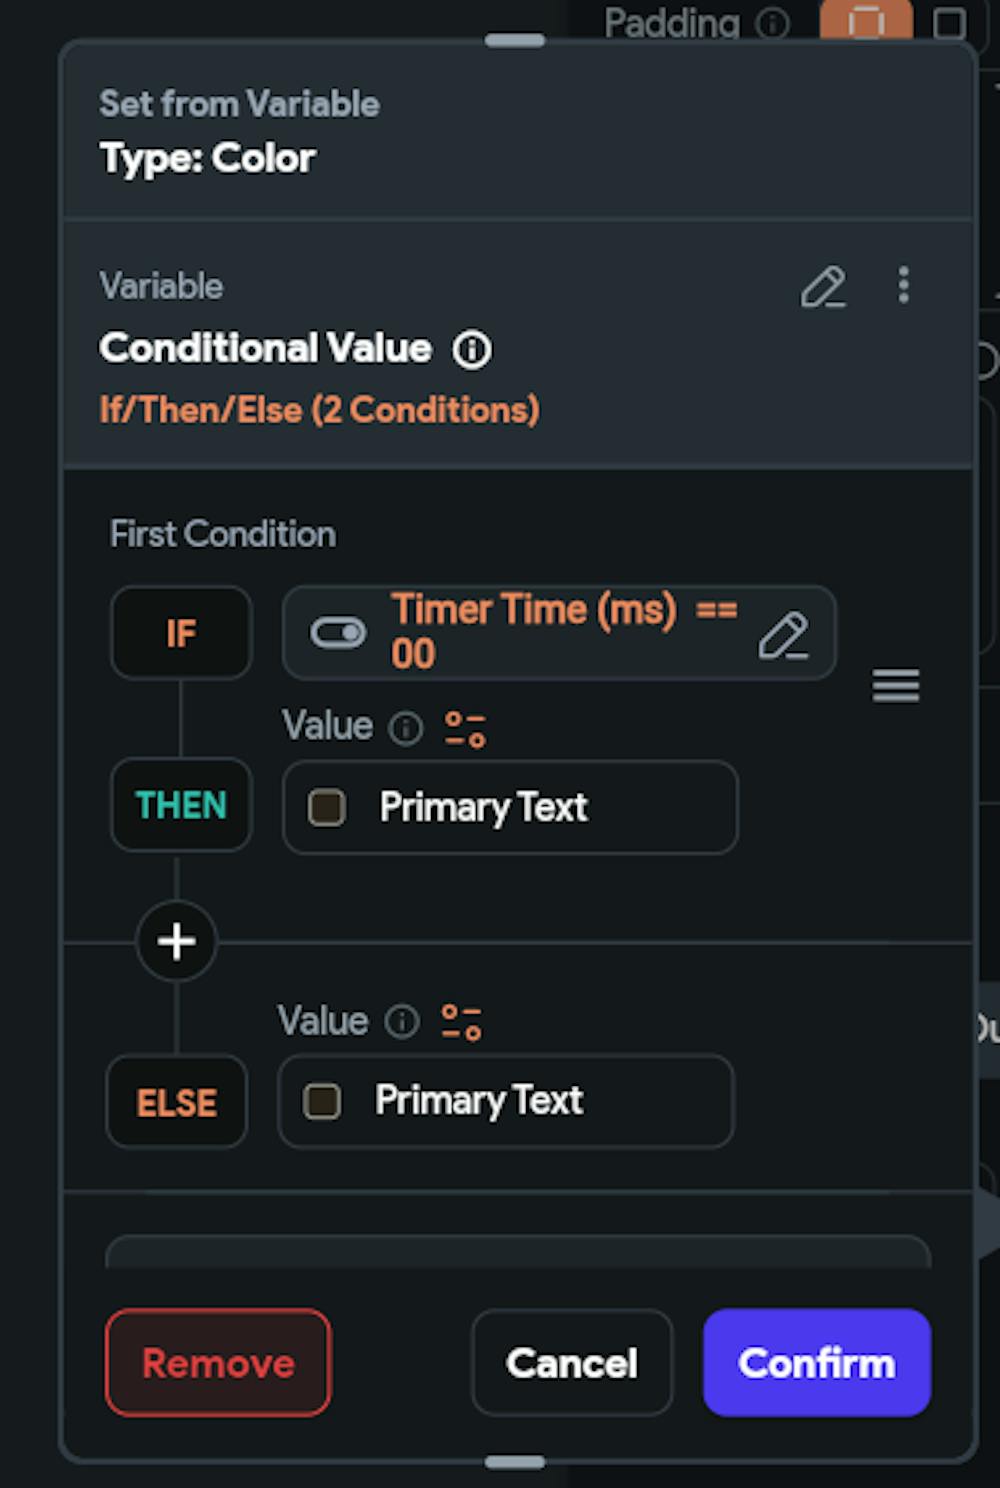This screenshot has height=1488, width=1000.
Task: Toggle orange padding mode button at top
Action: (866, 22)
